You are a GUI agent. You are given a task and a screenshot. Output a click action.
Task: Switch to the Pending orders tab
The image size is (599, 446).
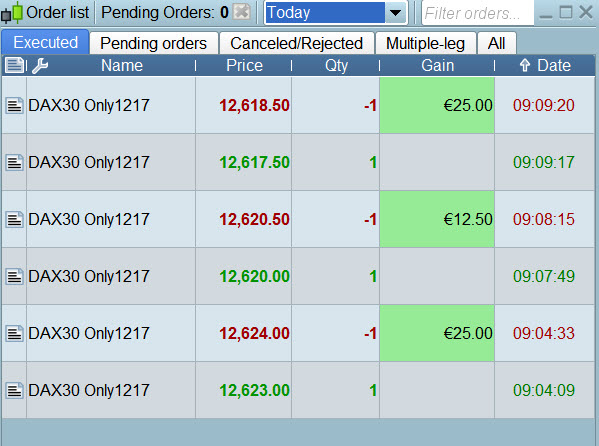point(154,43)
